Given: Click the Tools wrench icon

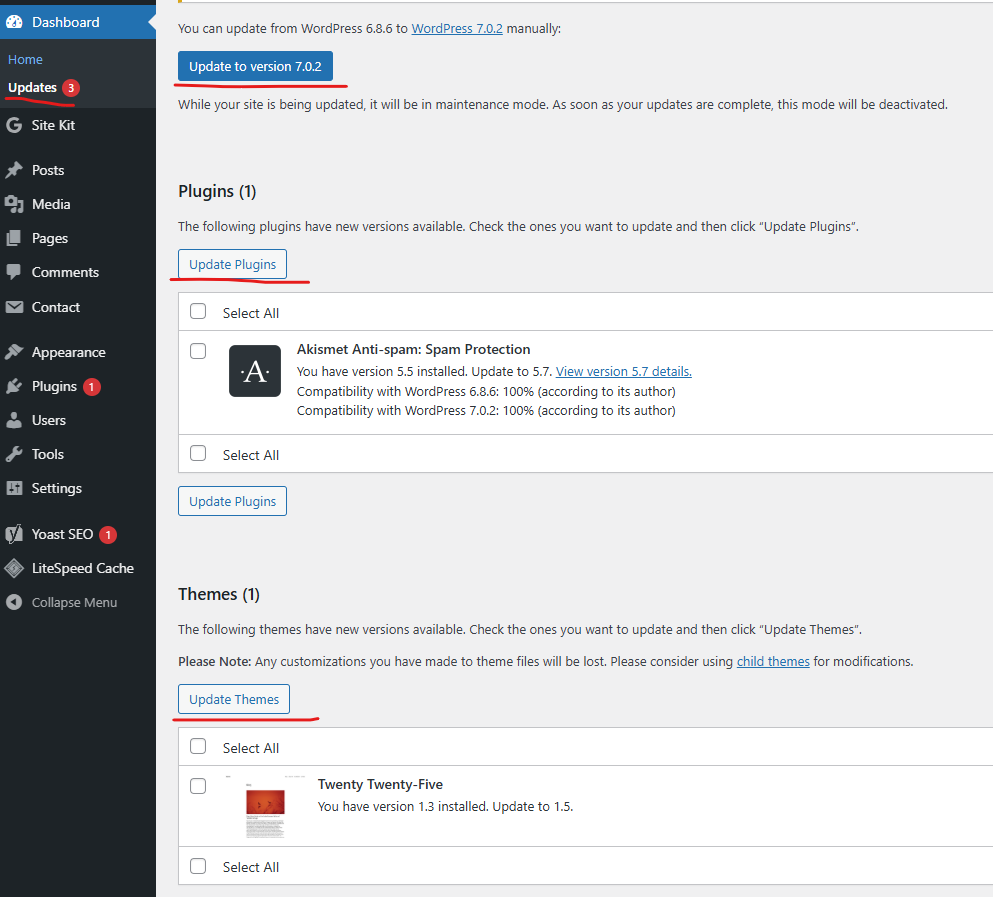Looking at the screenshot, I should (x=14, y=454).
